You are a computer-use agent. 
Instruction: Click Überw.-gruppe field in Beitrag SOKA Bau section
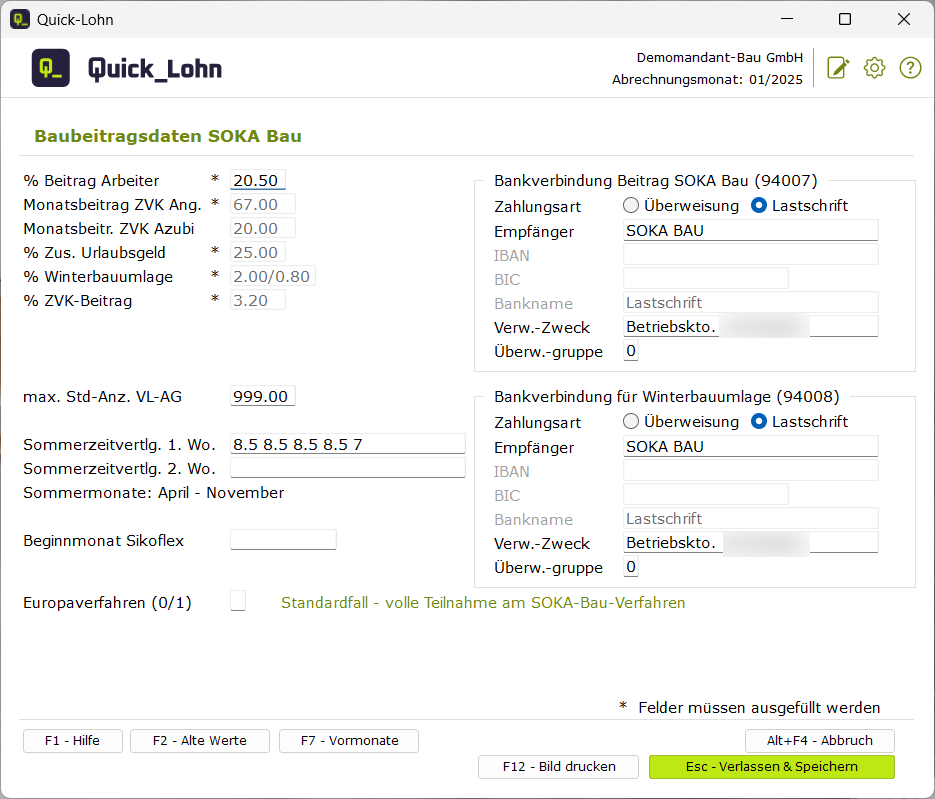pyautogui.click(x=631, y=351)
